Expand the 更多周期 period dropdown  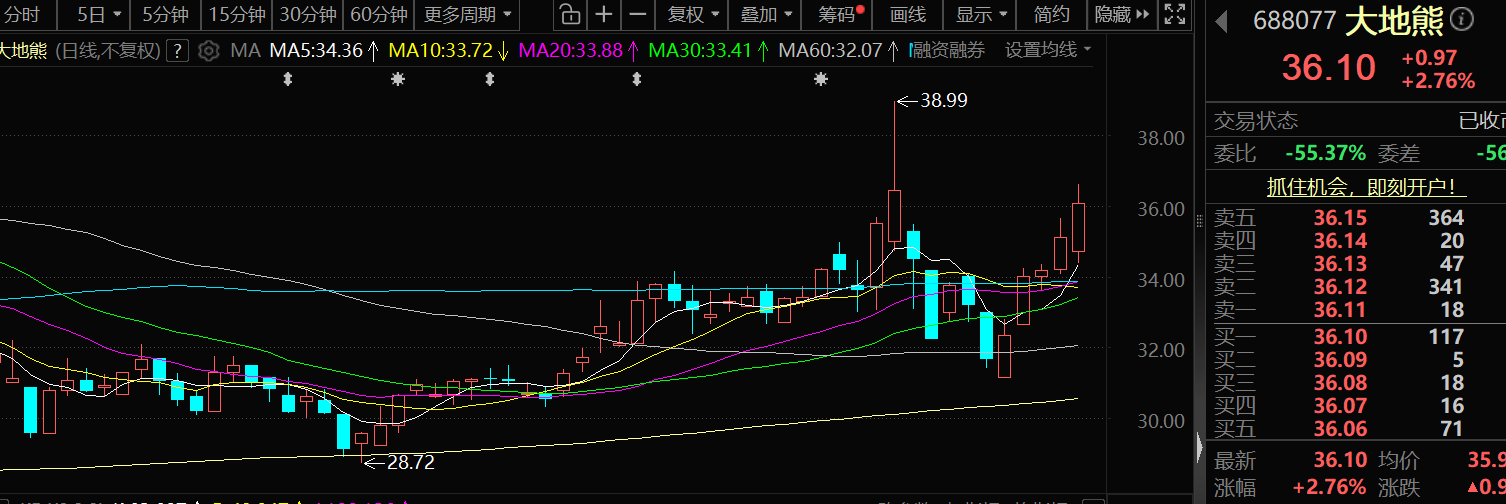click(x=467, y=14)
